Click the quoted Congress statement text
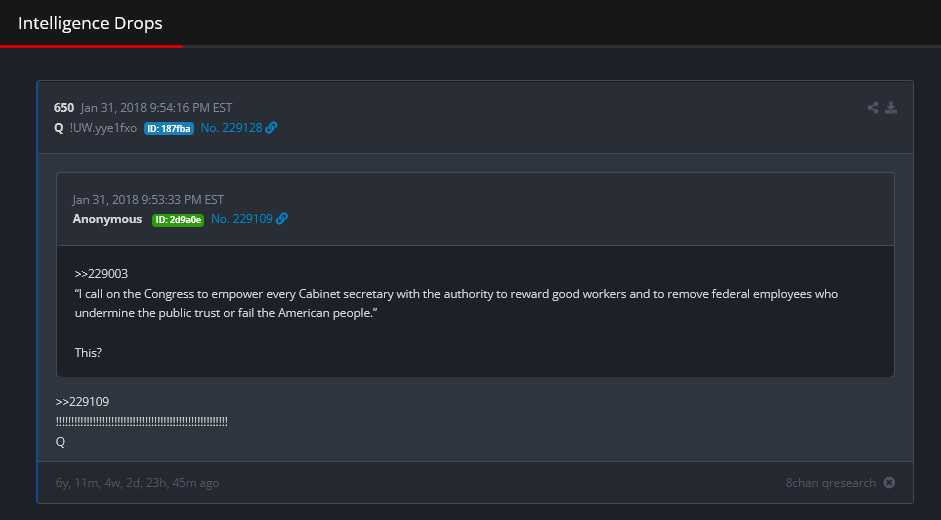Screen dimensions: 941x520 (456, 303)
